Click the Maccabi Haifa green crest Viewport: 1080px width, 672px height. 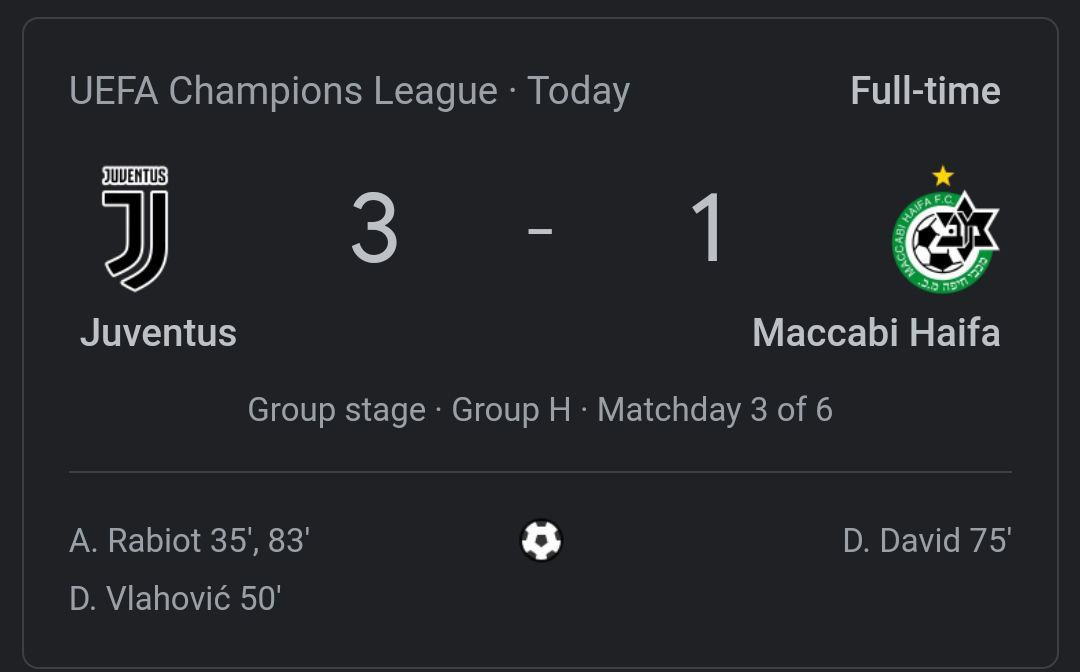[944, 242]
